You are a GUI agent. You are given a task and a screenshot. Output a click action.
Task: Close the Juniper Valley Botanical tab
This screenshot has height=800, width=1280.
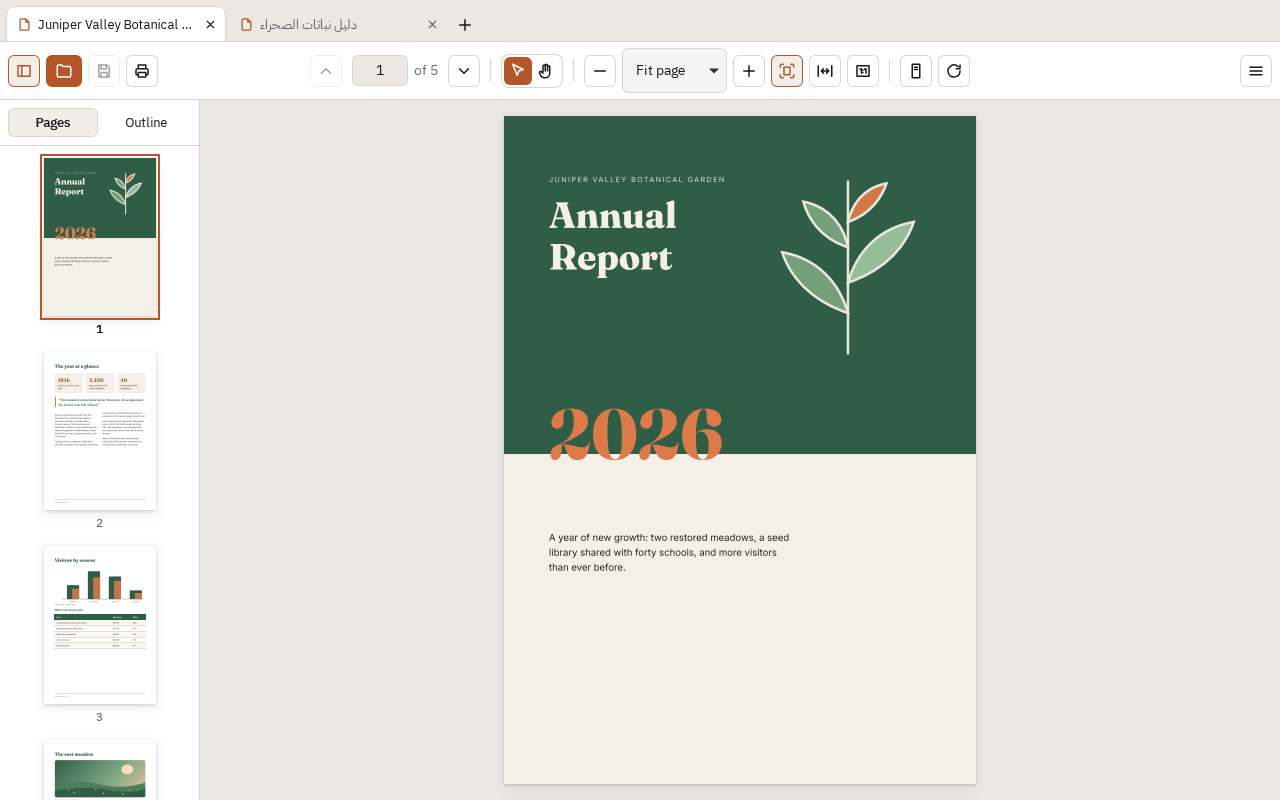[210, 24]
